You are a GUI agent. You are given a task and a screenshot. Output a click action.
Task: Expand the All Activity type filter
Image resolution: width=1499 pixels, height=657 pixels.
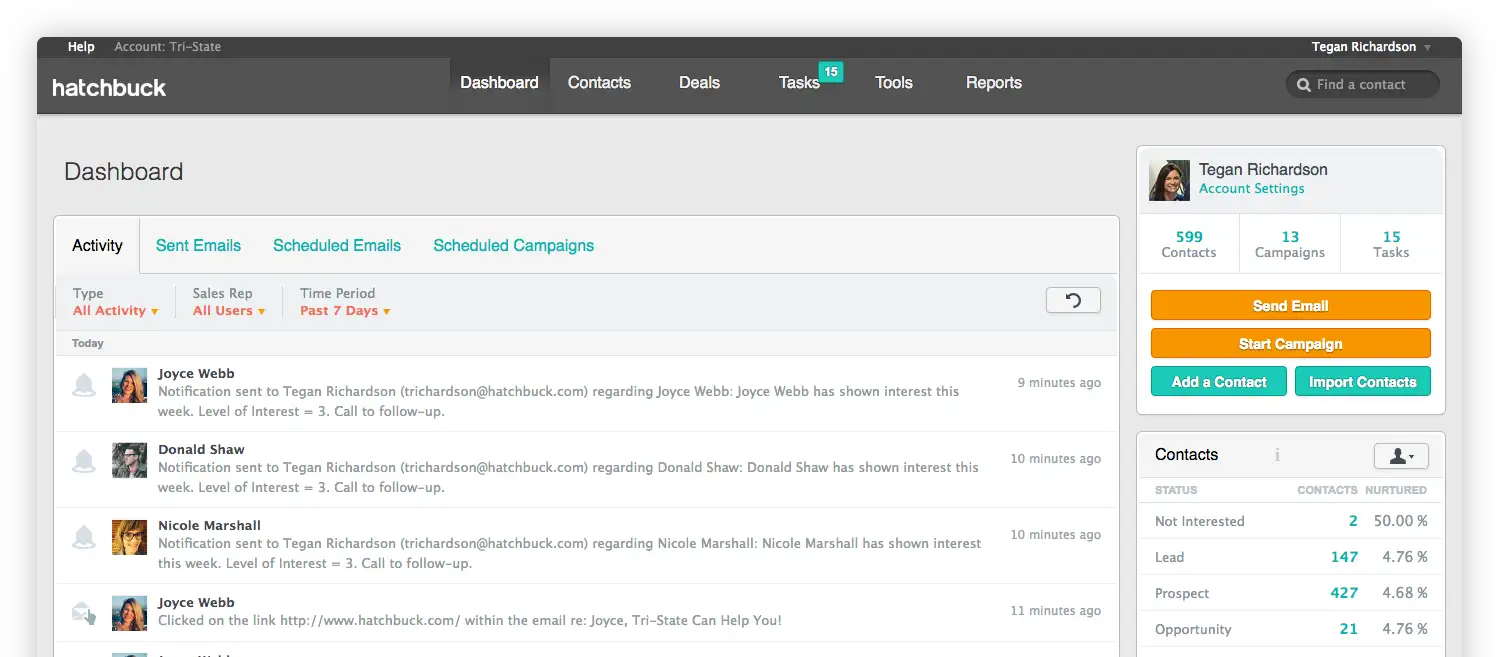(115, 311)
